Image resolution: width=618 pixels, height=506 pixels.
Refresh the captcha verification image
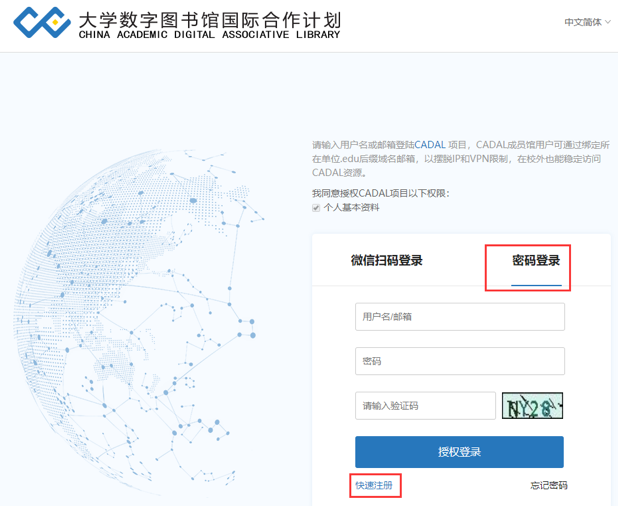[532, 406]
